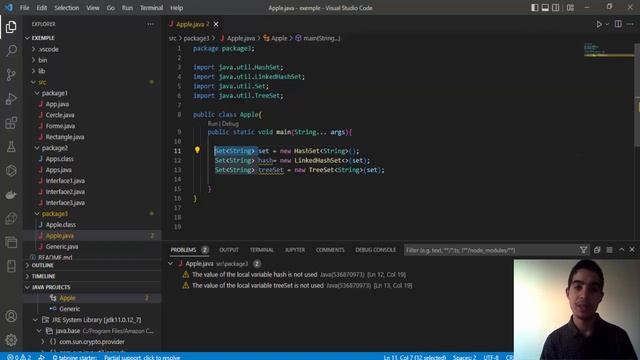
Task: Close the bottom panel
Action: click(x=632, y=249)
